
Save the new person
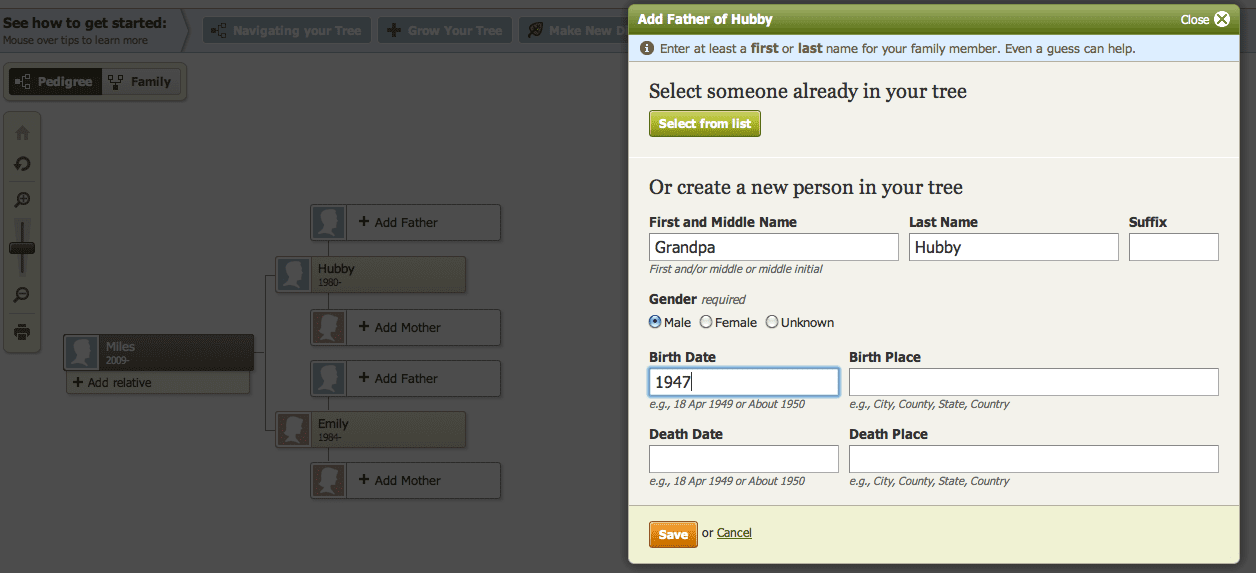[x=673, y=534]
